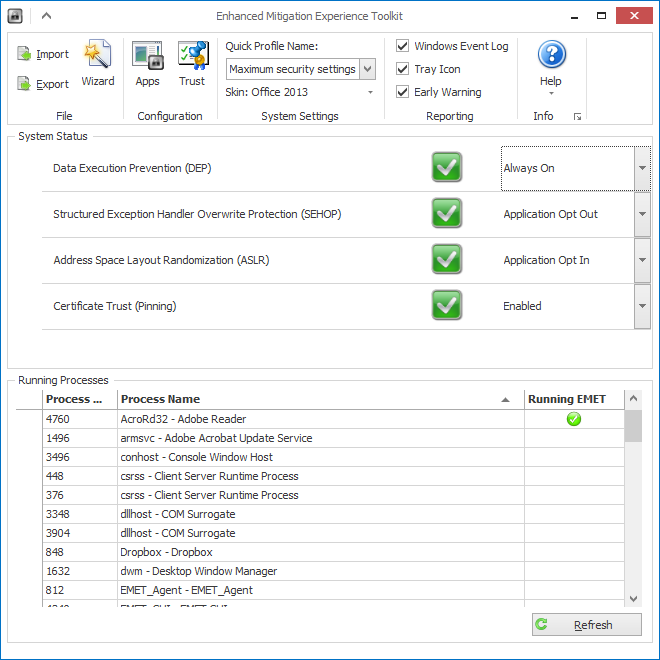660x660 pixels.
Task: Select the AcroRd32 - Adobe Reader row
Action: click(x=320, y=419)
